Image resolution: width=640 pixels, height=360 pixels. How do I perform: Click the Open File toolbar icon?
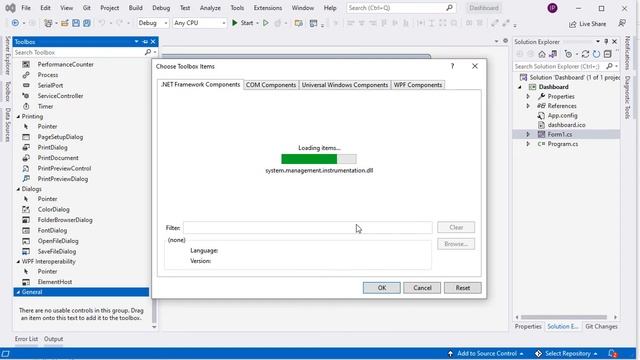(x=64, y=23)
